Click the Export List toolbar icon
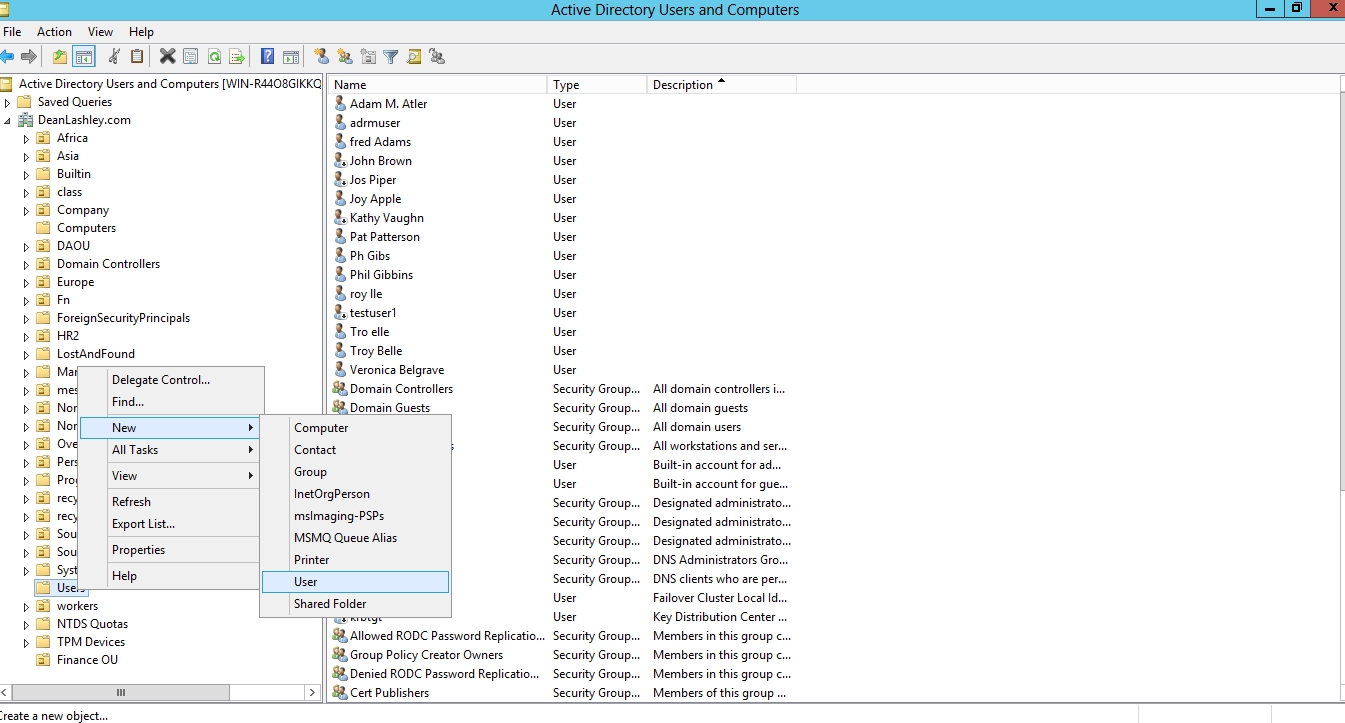The image size is (1345, 723). tap(237, 57)
